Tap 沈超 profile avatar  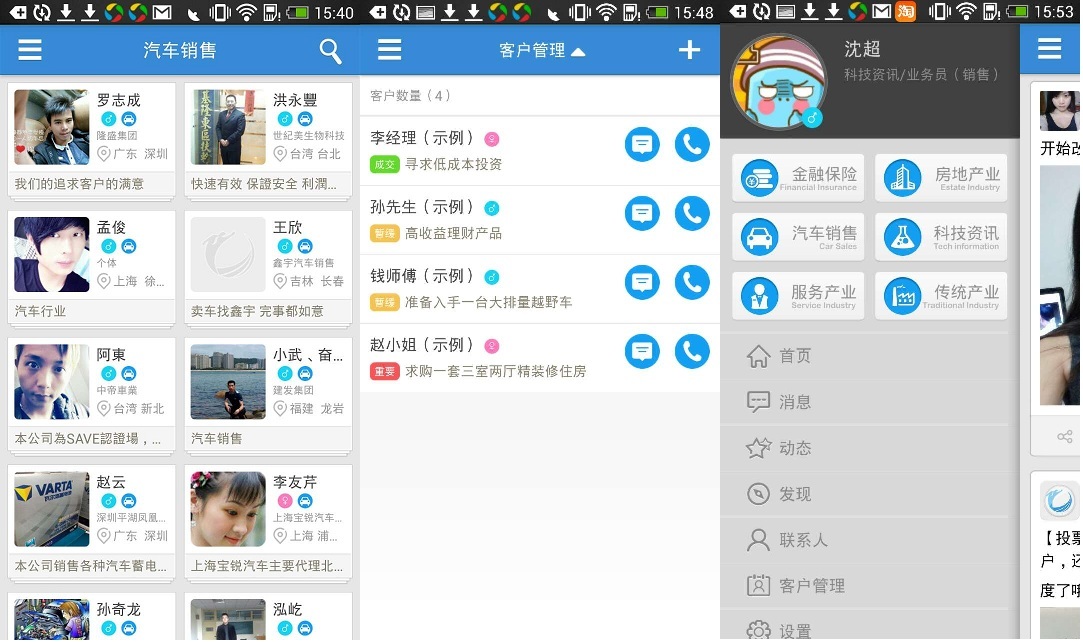pos(778,82)
